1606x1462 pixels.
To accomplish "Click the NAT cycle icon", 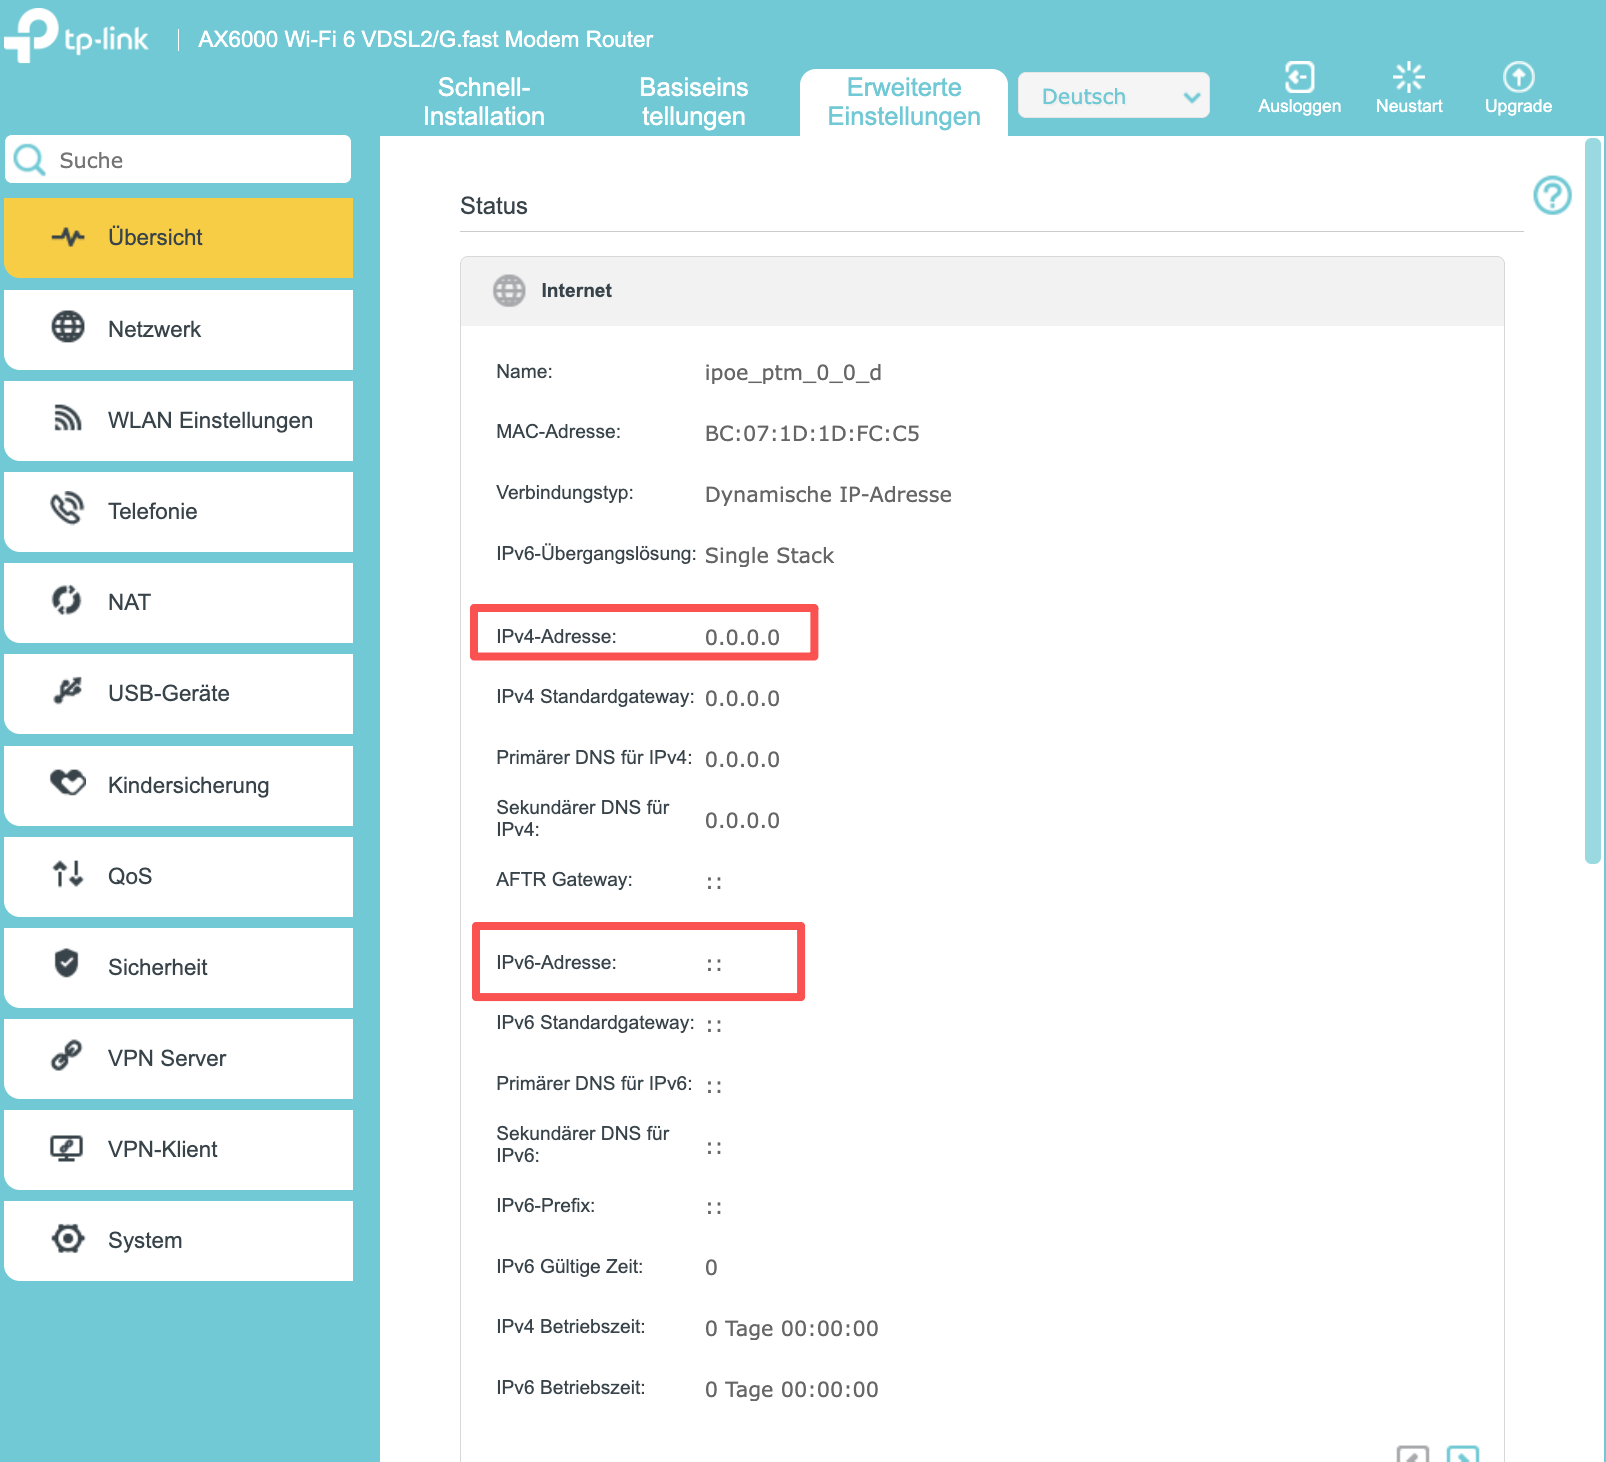I will (67, 600).
